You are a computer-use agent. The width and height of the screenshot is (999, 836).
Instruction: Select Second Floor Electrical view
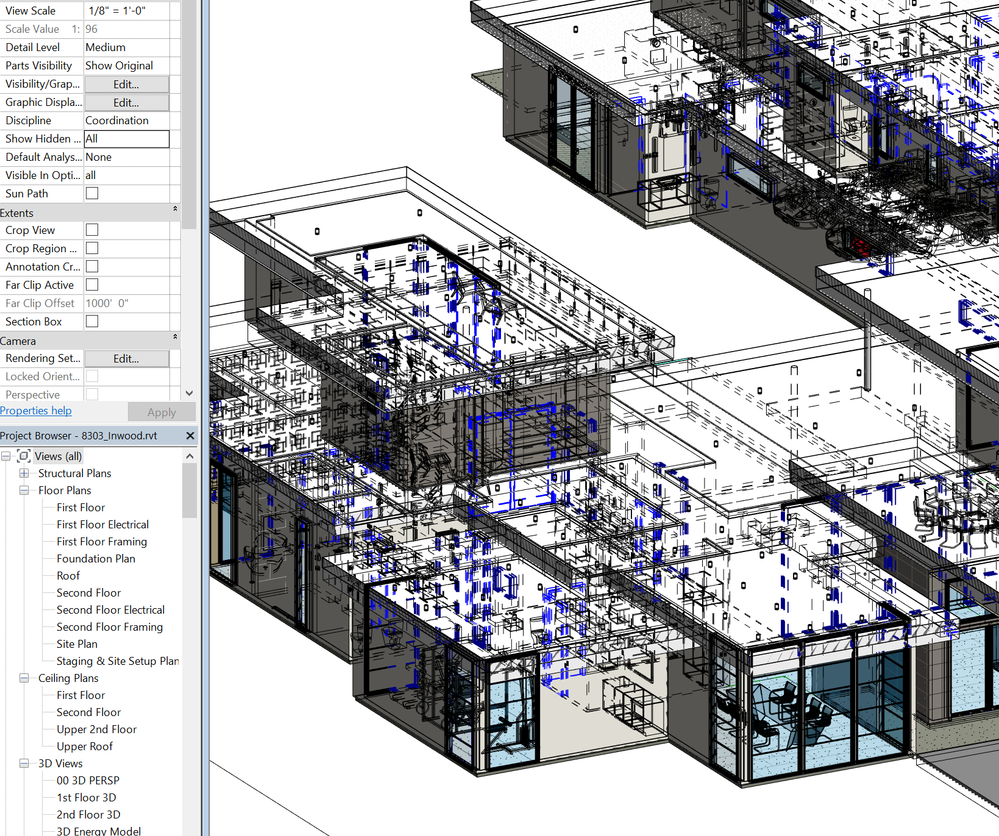[110, 610]
